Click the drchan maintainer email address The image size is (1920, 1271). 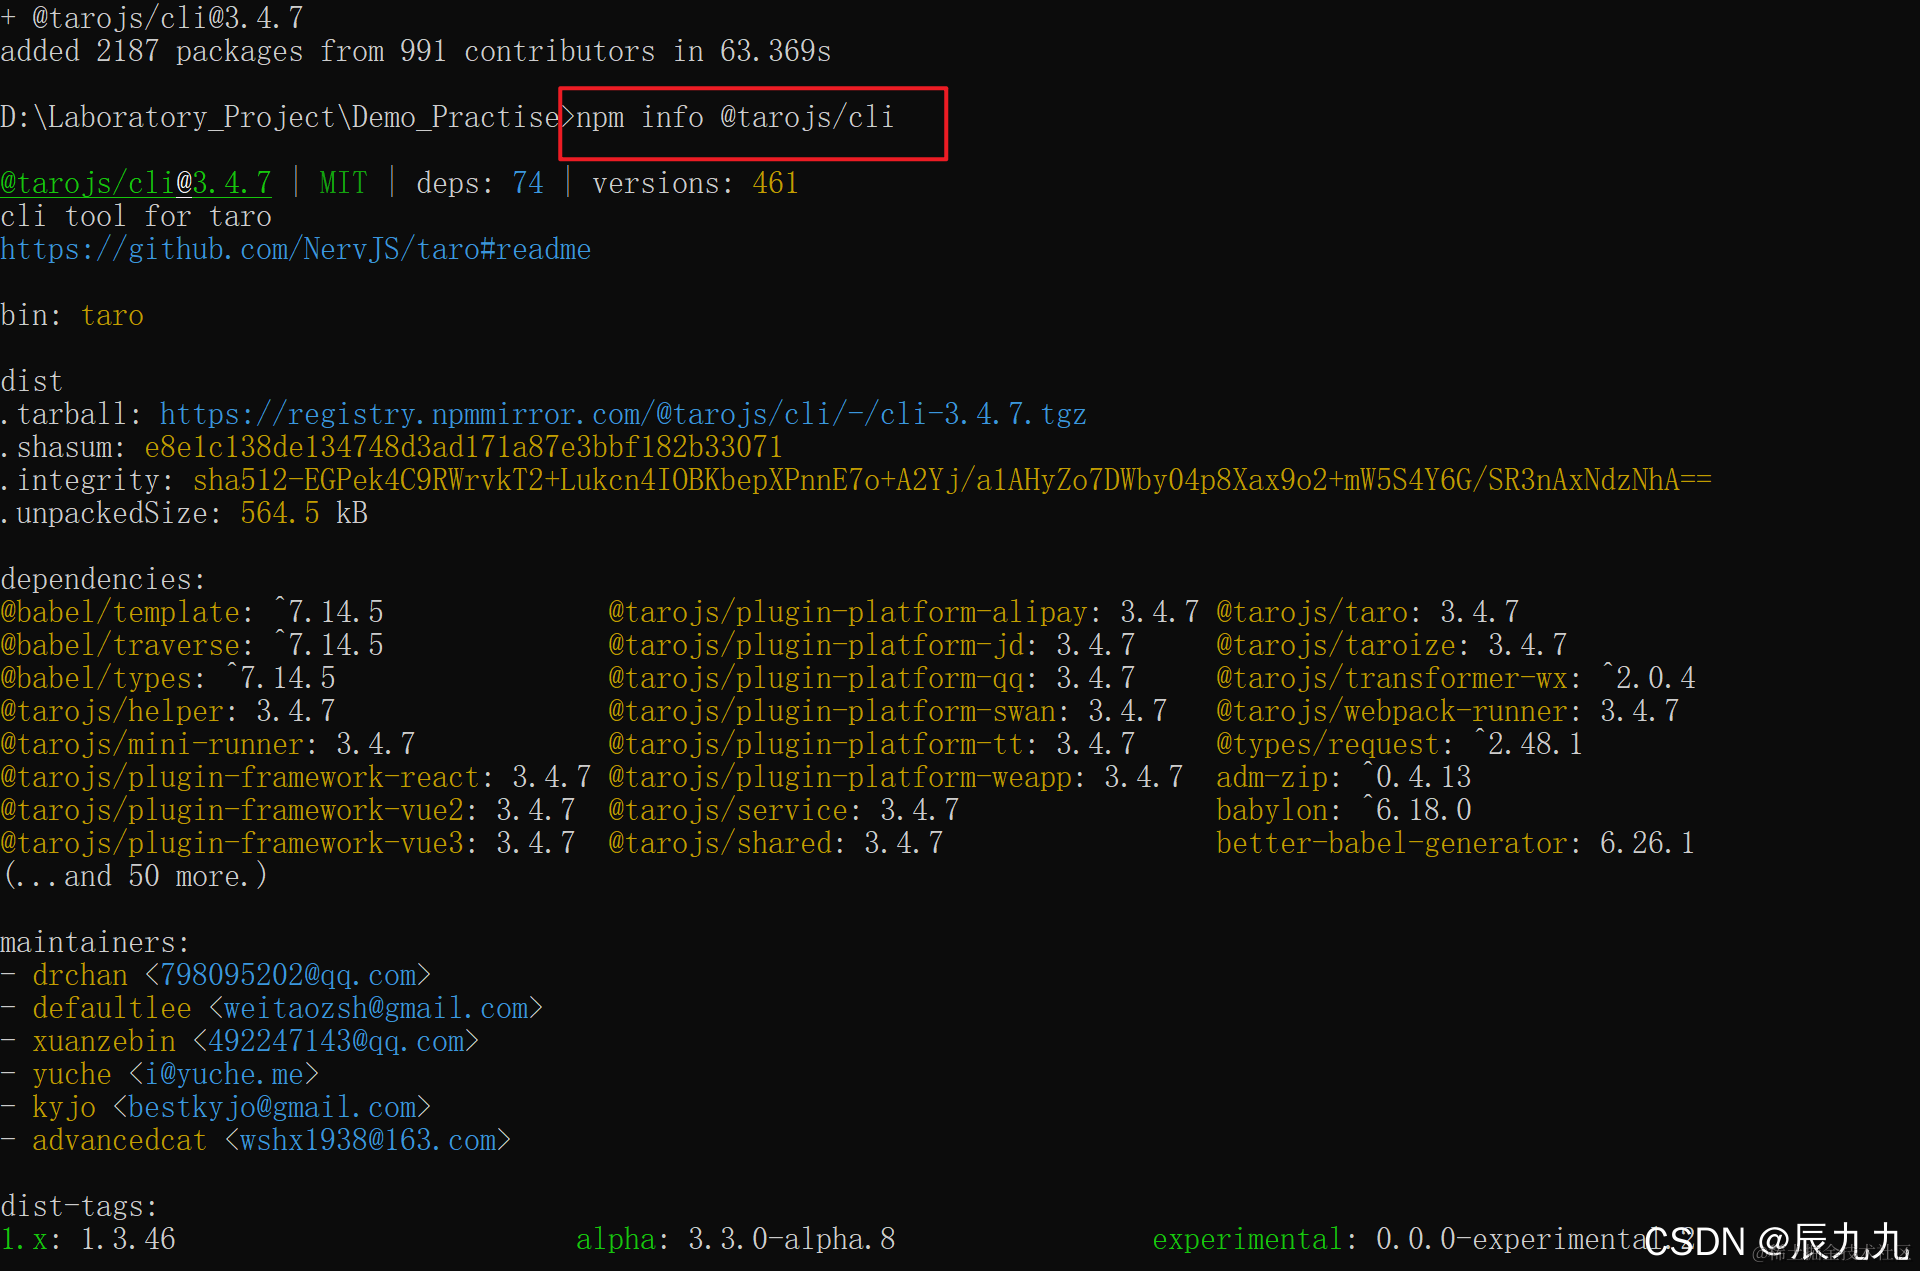288,975
